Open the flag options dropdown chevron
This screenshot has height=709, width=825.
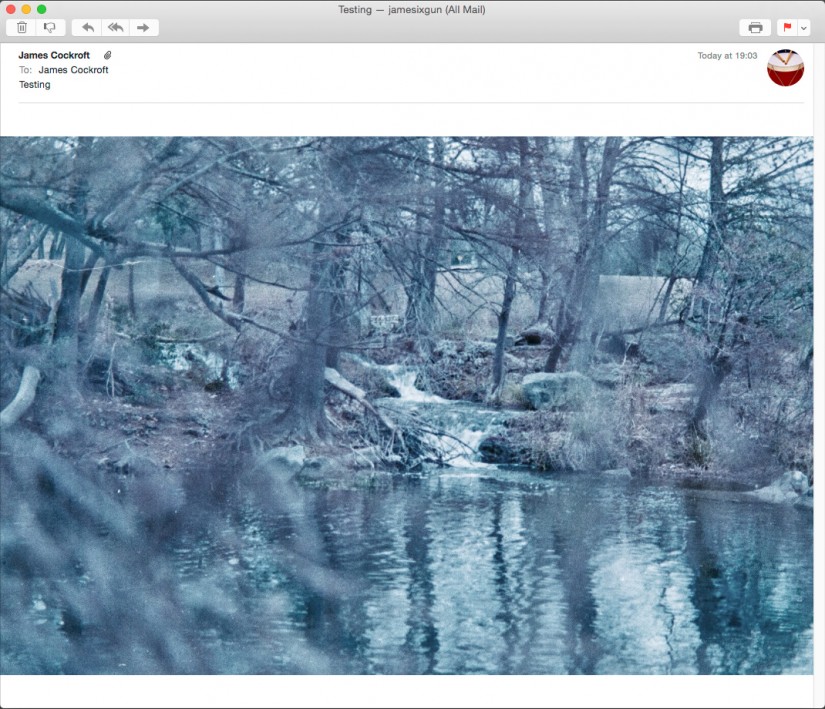coord(803,30)
